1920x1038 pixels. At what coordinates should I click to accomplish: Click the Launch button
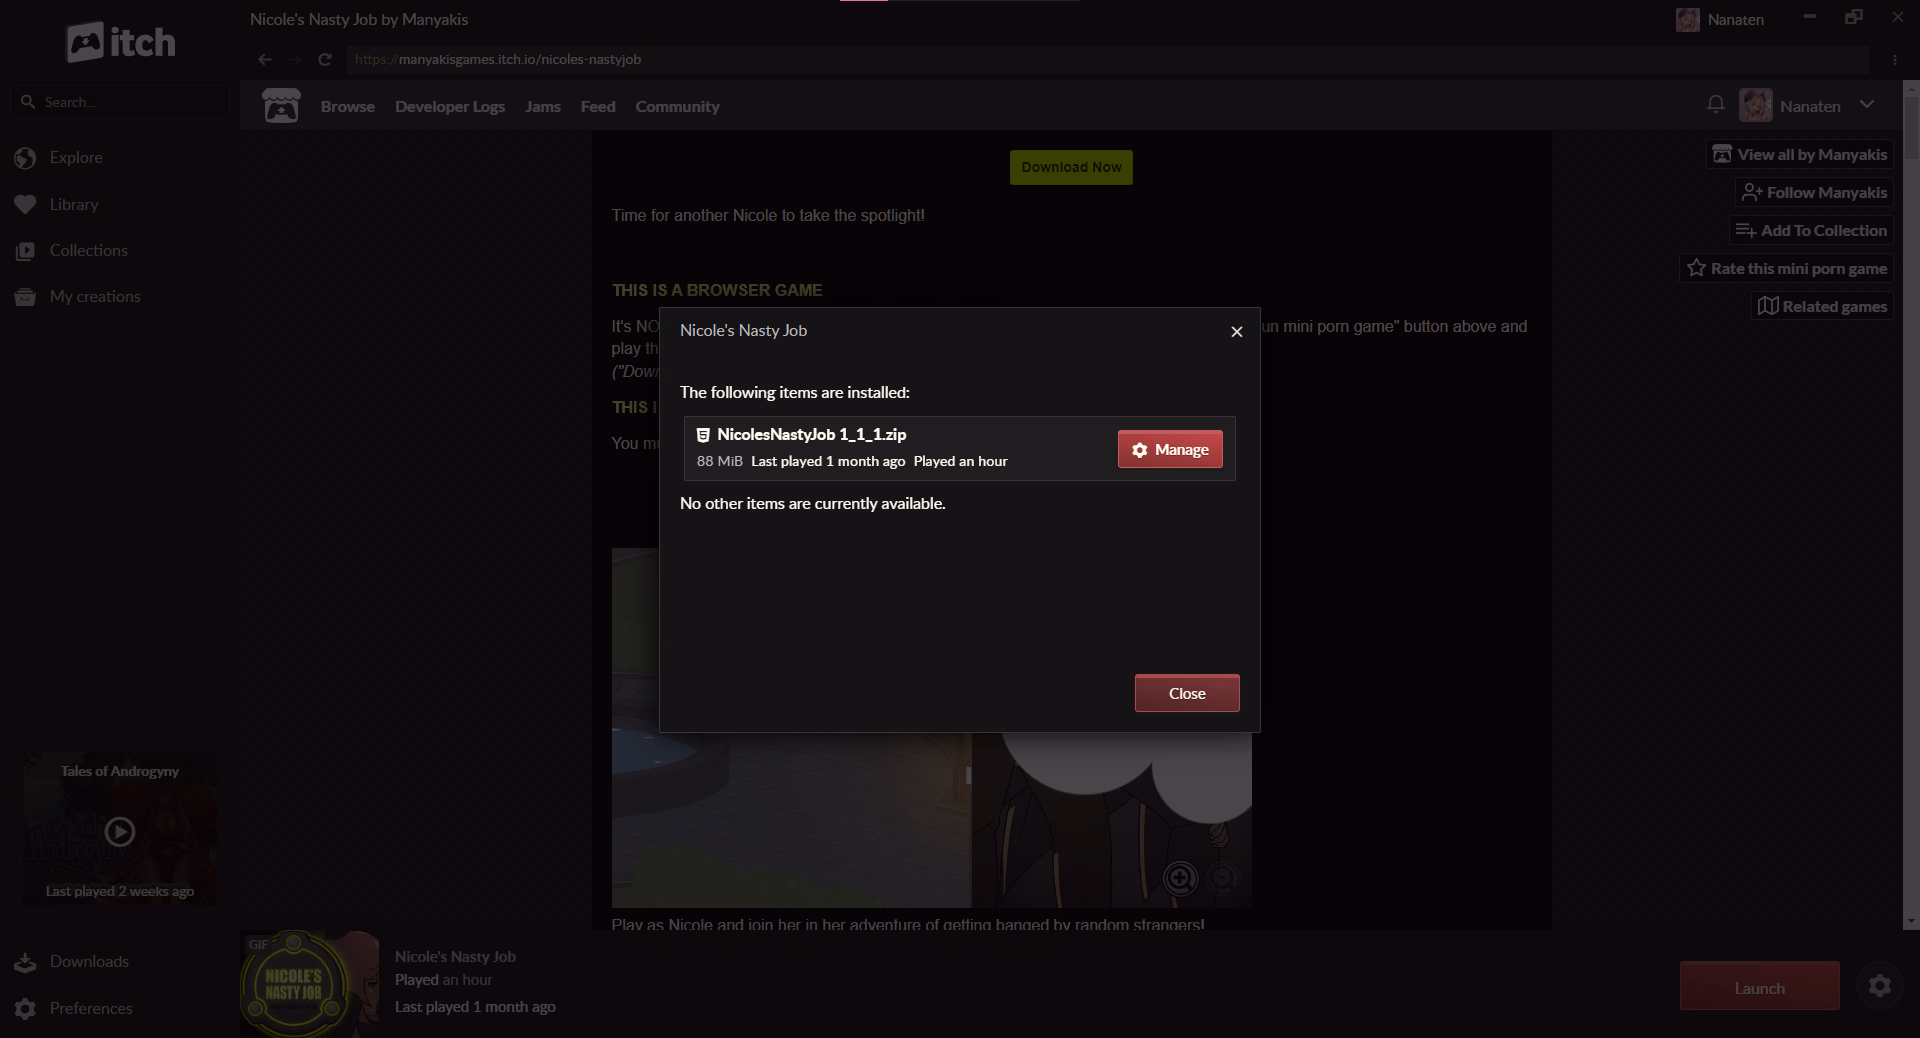[1759, 987]
